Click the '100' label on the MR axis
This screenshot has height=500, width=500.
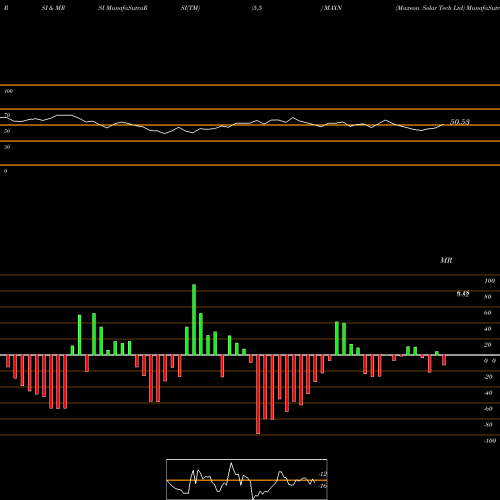(489, 281)
